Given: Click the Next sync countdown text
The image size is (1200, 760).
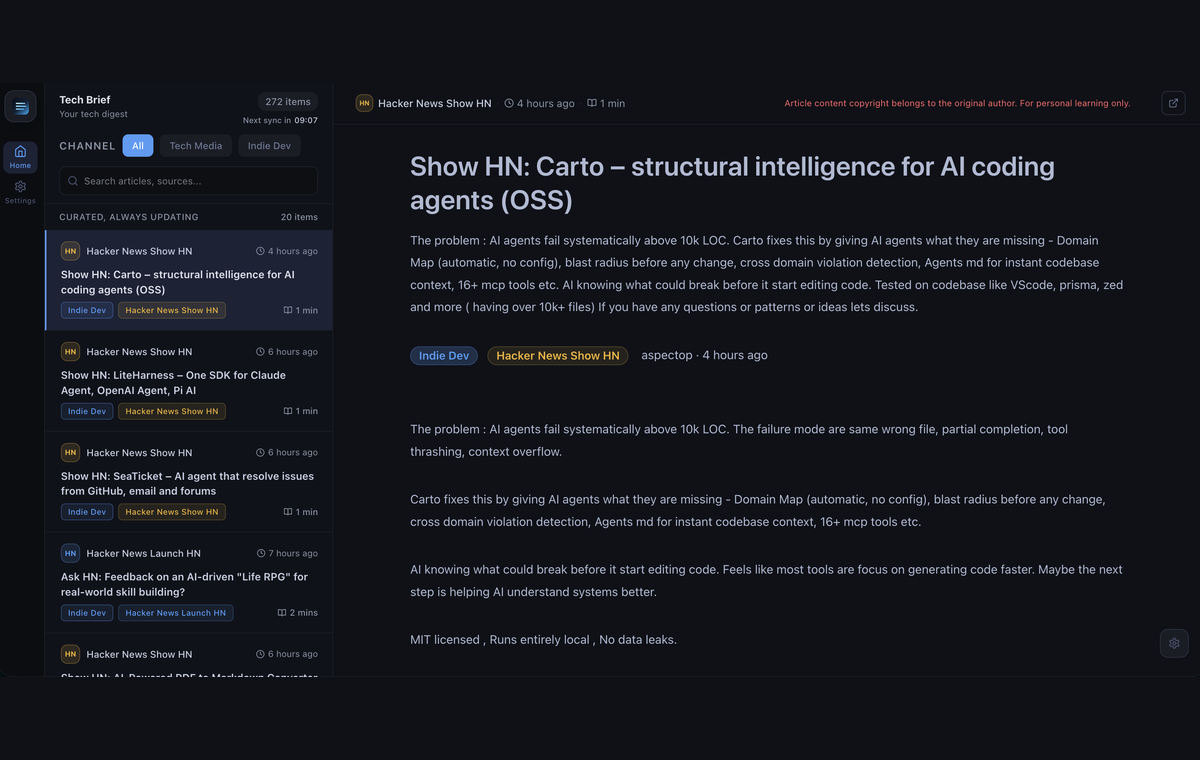Looking at the screenshot, I should [x=280, y=120].
